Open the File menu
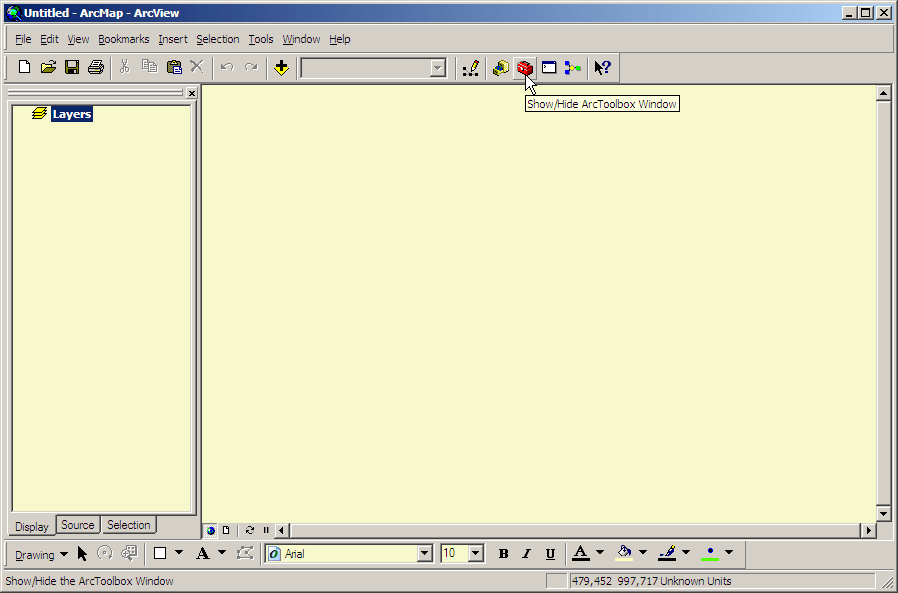Viewport: 898px width, 593px height. click(23, 39)
